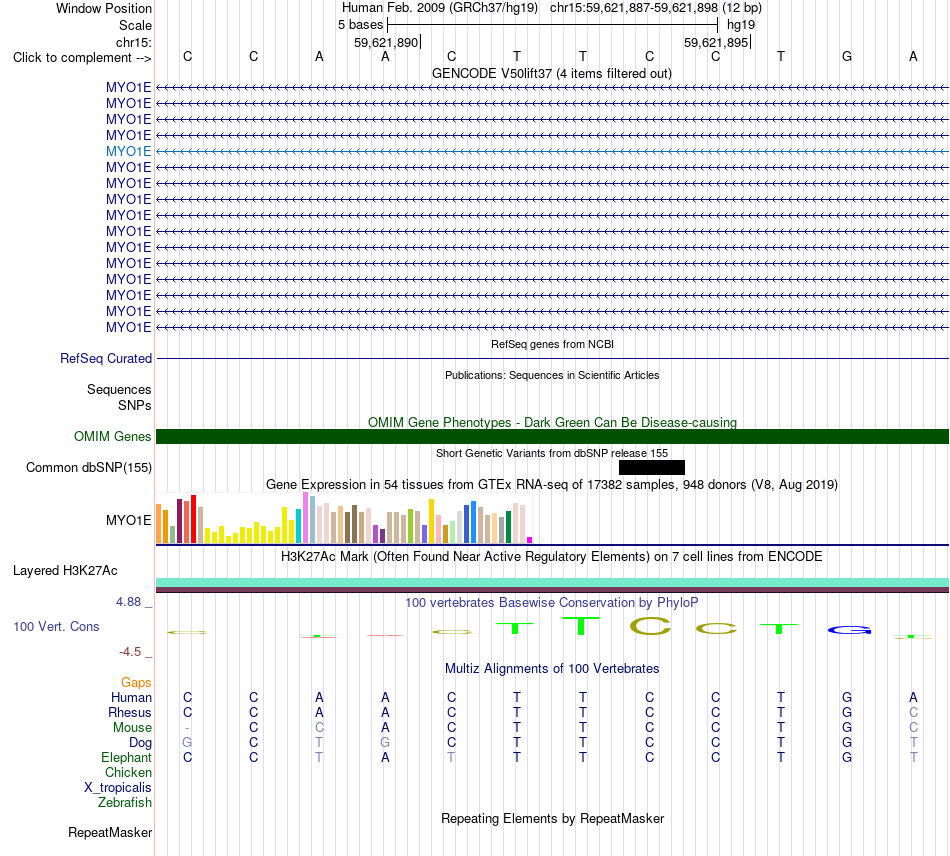950x856 pixels.
Task: Click 'GENCODE V50lift37 (4 items filtered out)' title
Action: (x=552, y=73)
